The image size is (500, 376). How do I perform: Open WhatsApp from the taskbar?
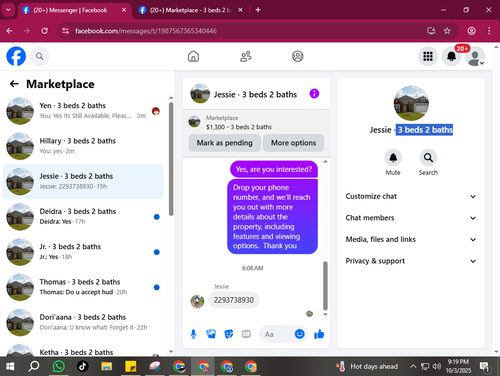pyautogui.click(x=59, y=367)
